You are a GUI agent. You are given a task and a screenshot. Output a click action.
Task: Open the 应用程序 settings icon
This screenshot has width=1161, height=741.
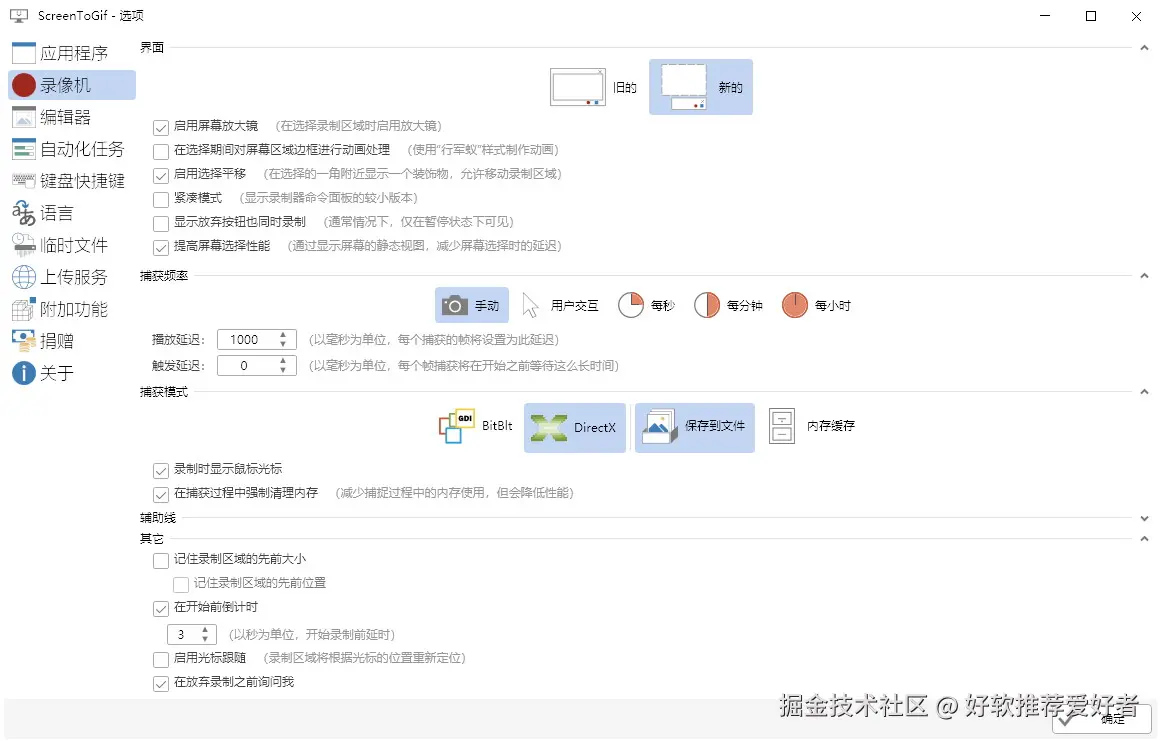[x=24, y=53]
